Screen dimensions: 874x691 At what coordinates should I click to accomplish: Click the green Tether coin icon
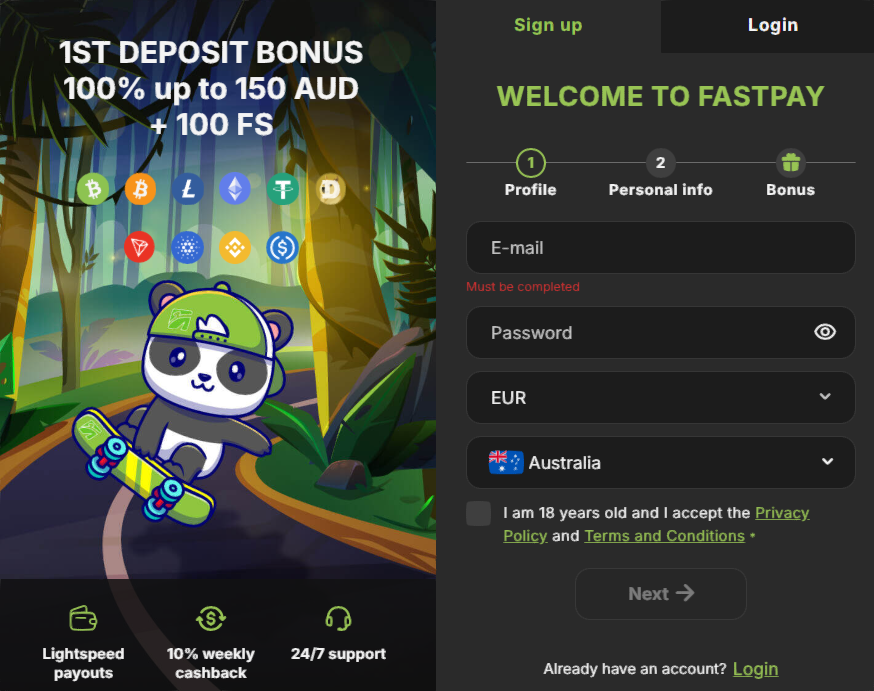click(x=283, y=189)
